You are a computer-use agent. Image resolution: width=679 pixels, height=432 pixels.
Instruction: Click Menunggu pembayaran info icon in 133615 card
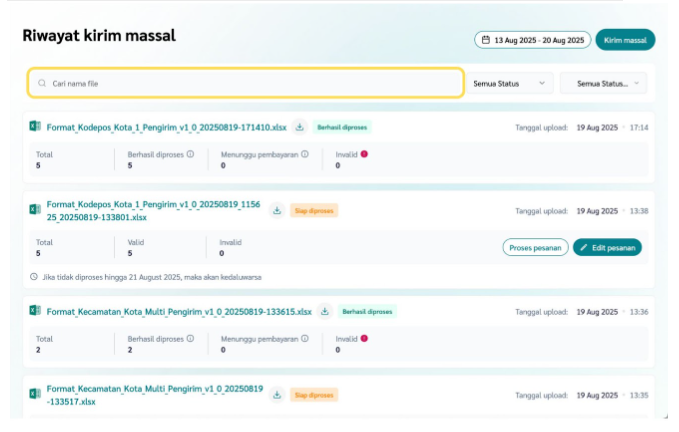[305, 338]
